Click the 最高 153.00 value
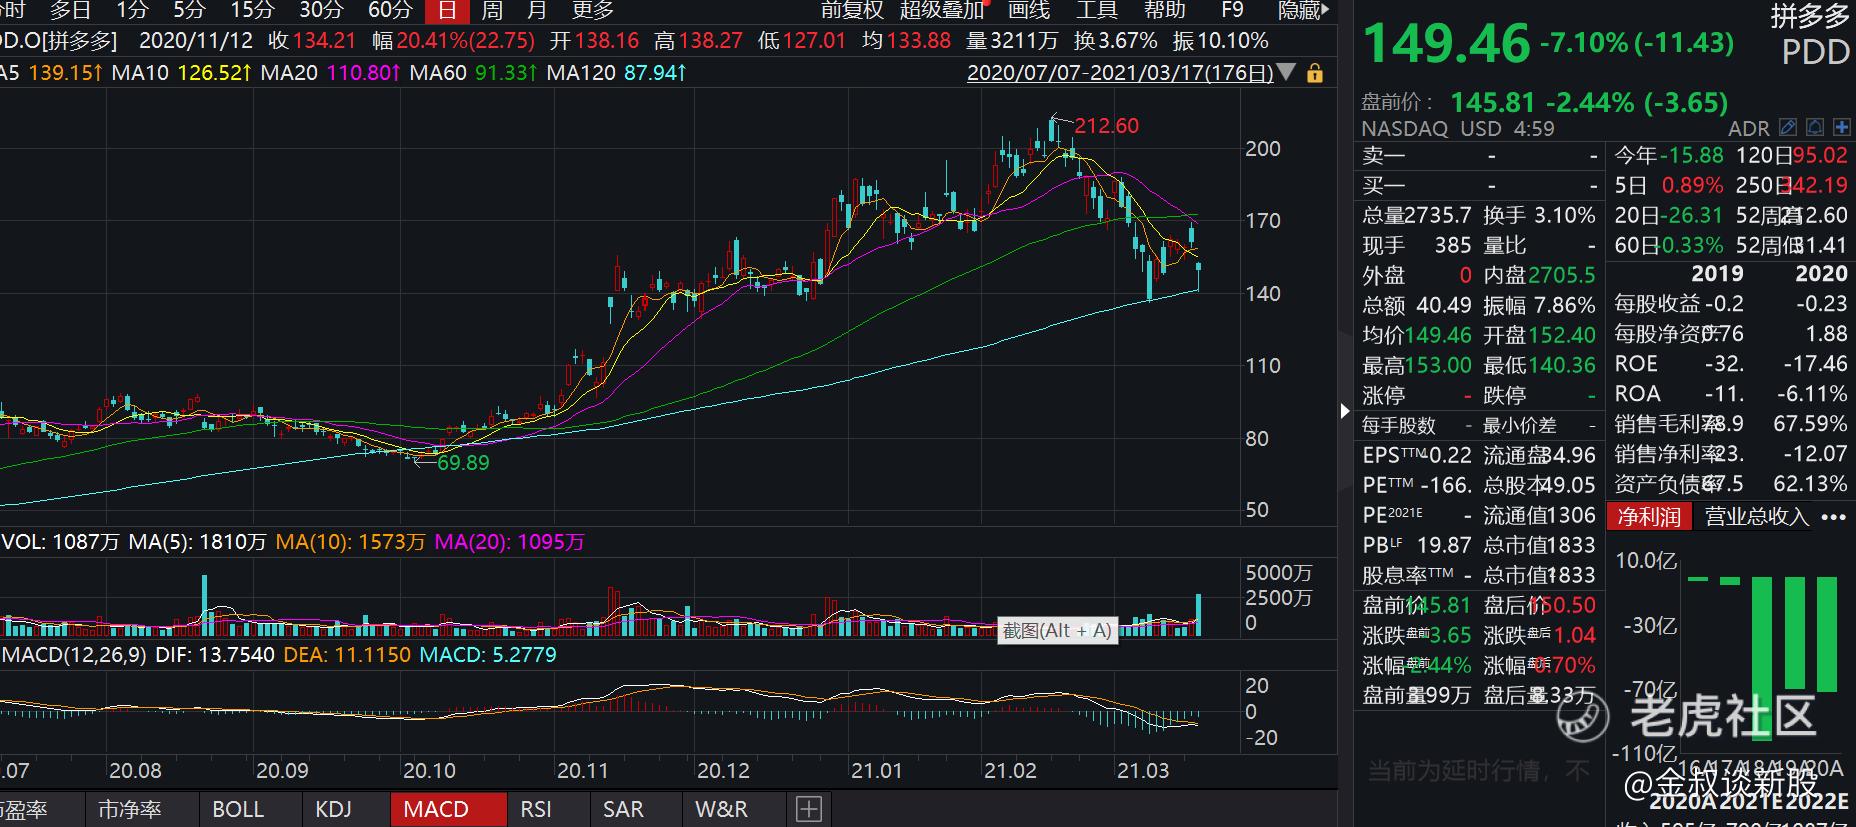This screenshot has height=827, width=1856. pos(1438,366)
